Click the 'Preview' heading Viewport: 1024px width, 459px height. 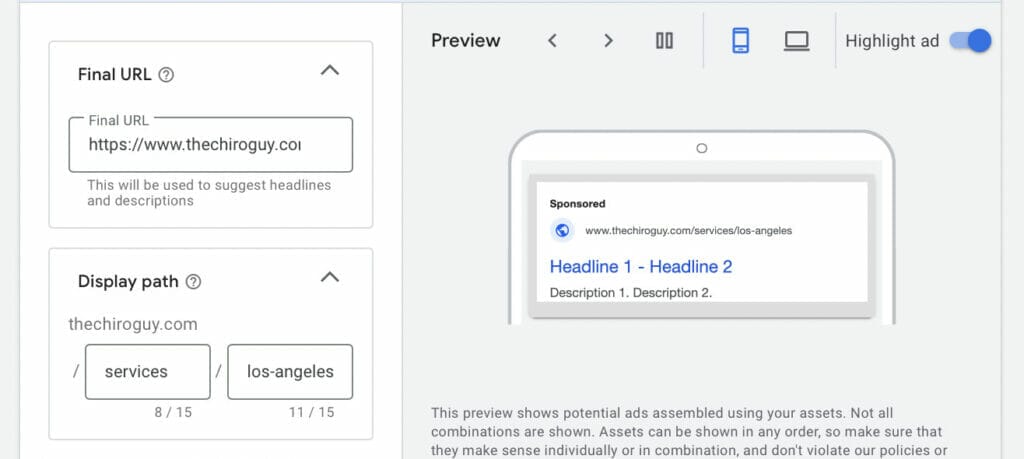click(466, 41)
